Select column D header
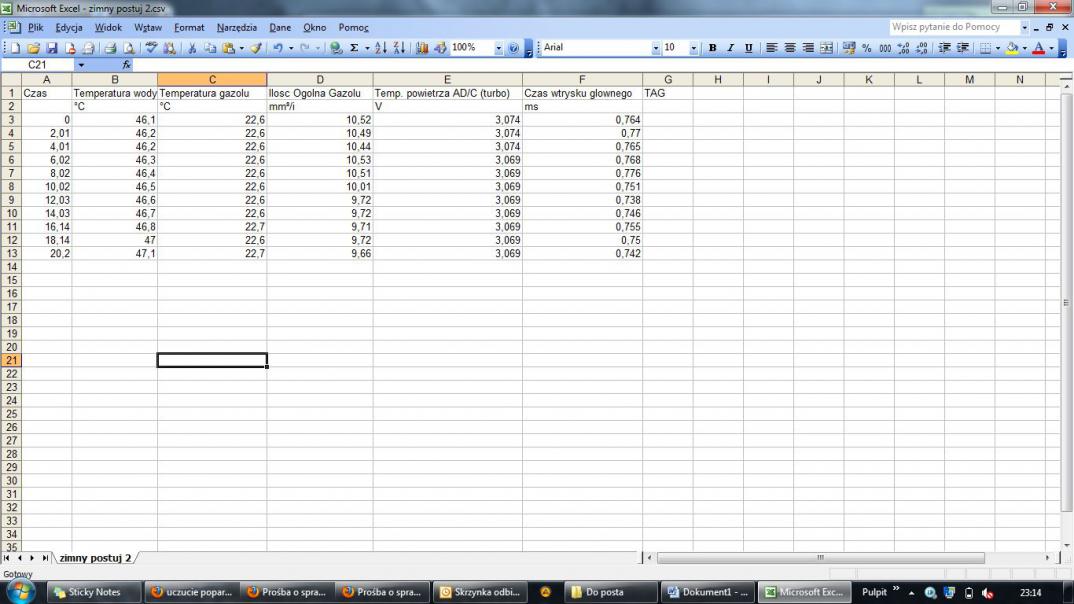Screen dimensions: 1074x604 320,79
